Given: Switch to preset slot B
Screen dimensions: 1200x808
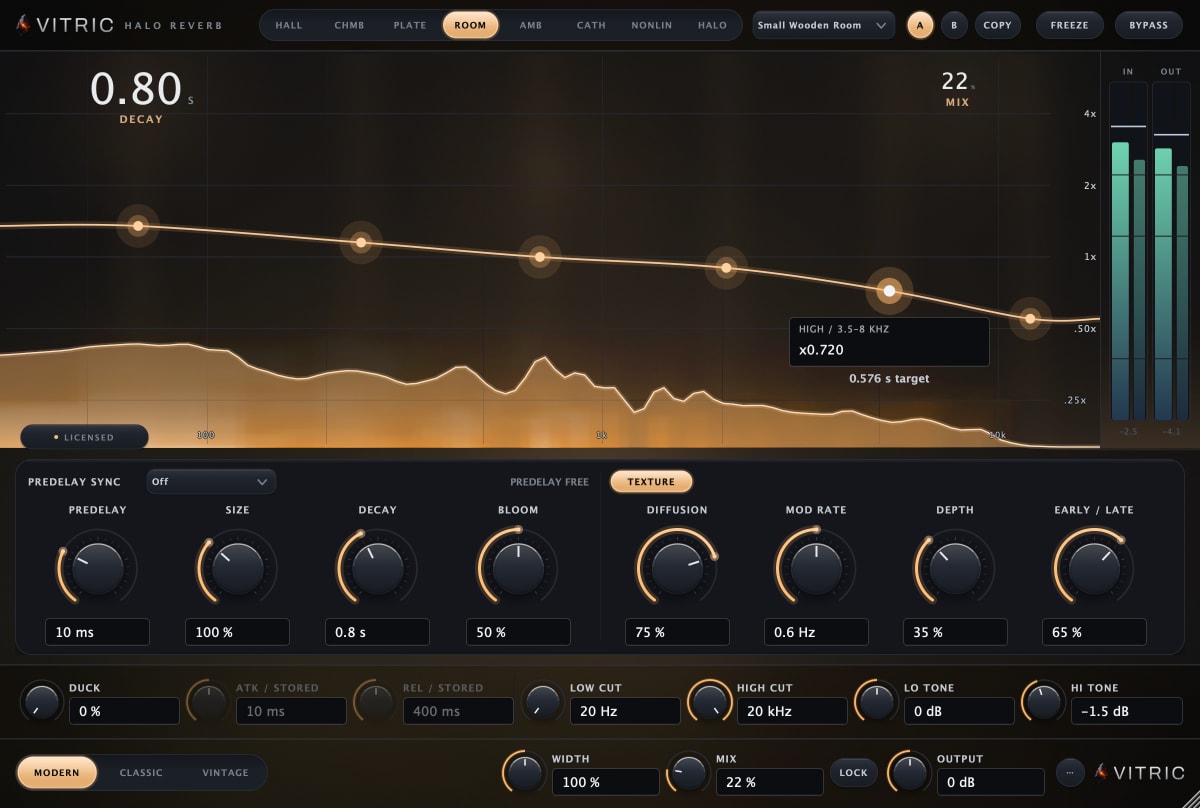Looking at the screenshot, I should point(954,25).
